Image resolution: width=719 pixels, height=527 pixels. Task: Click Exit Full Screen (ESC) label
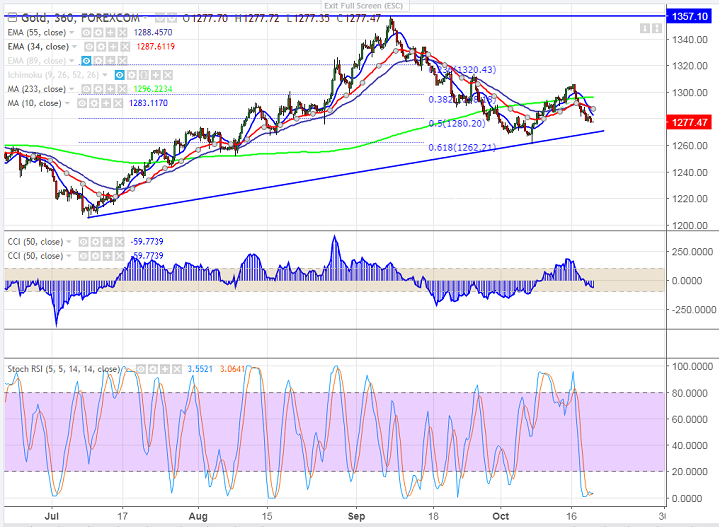[x=359, y=5]
